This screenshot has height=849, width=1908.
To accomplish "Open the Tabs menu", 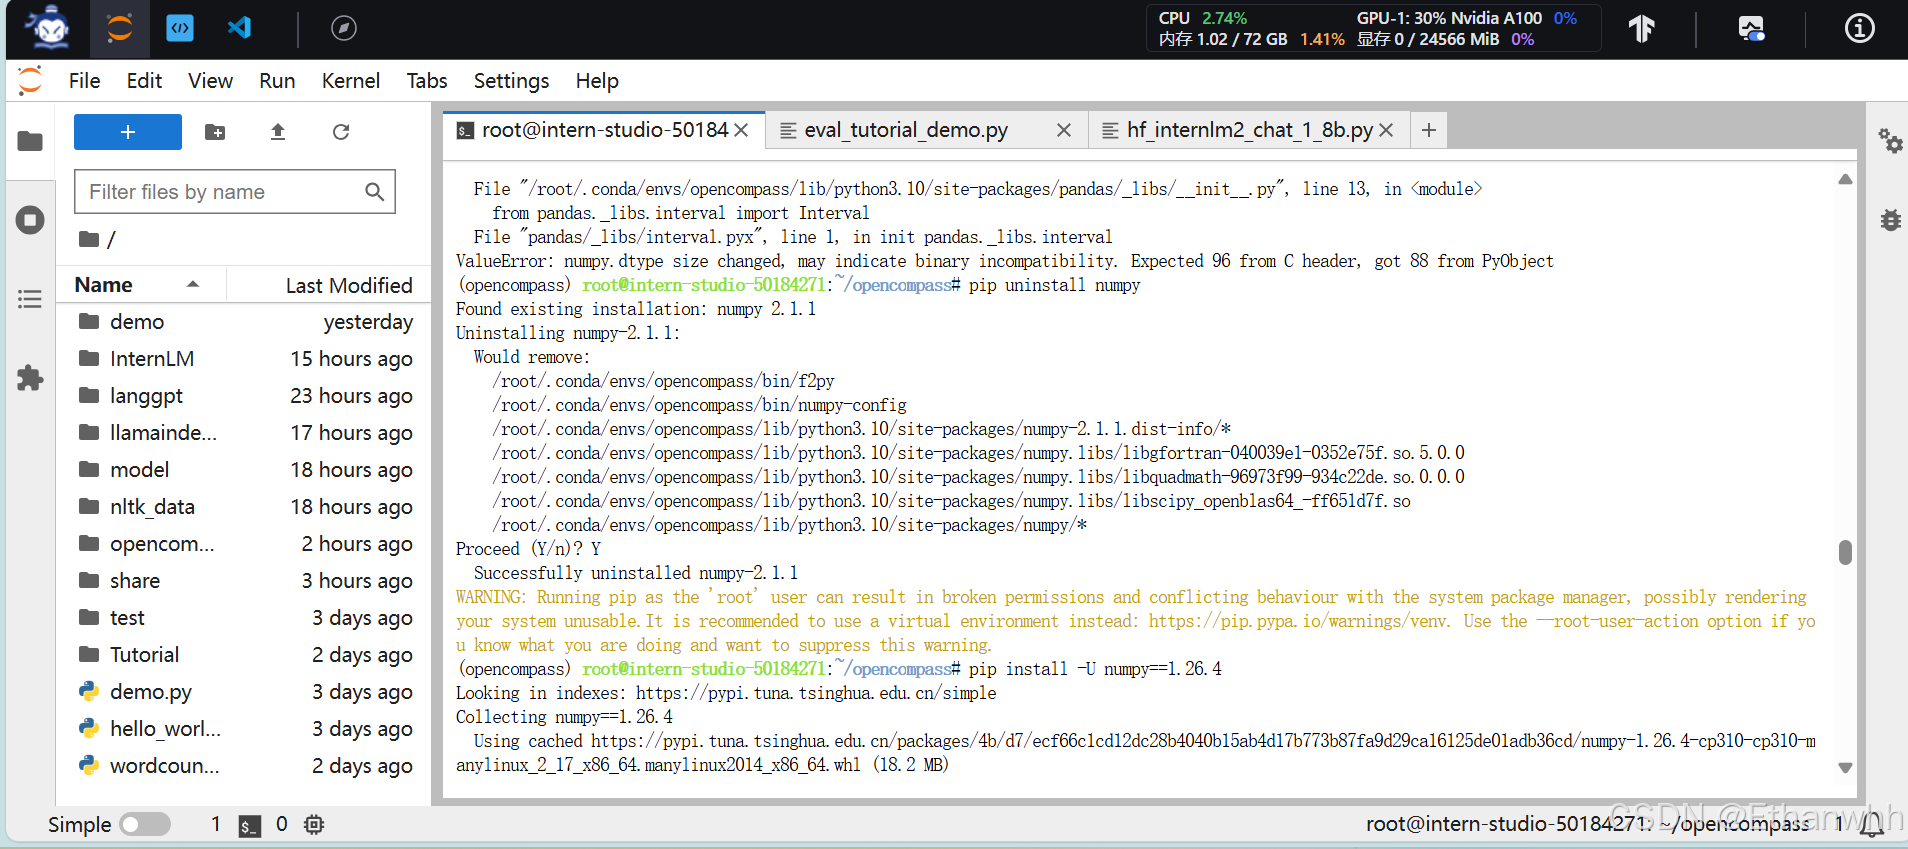I will (x=427, y=81).
